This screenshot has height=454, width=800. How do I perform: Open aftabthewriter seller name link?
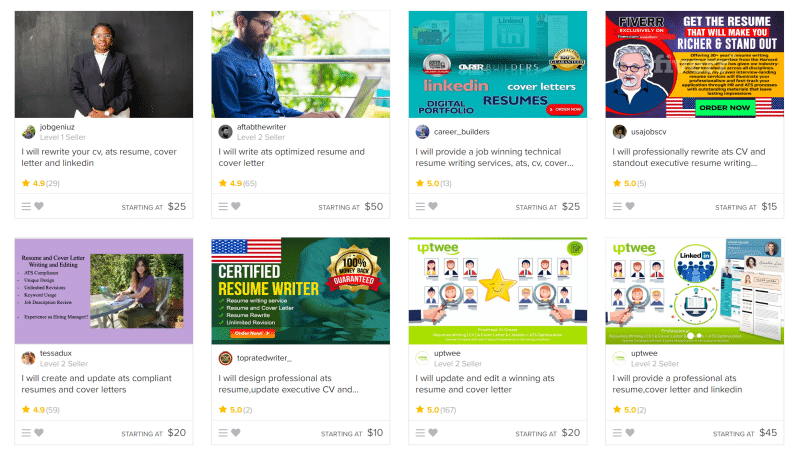point(261,127)
